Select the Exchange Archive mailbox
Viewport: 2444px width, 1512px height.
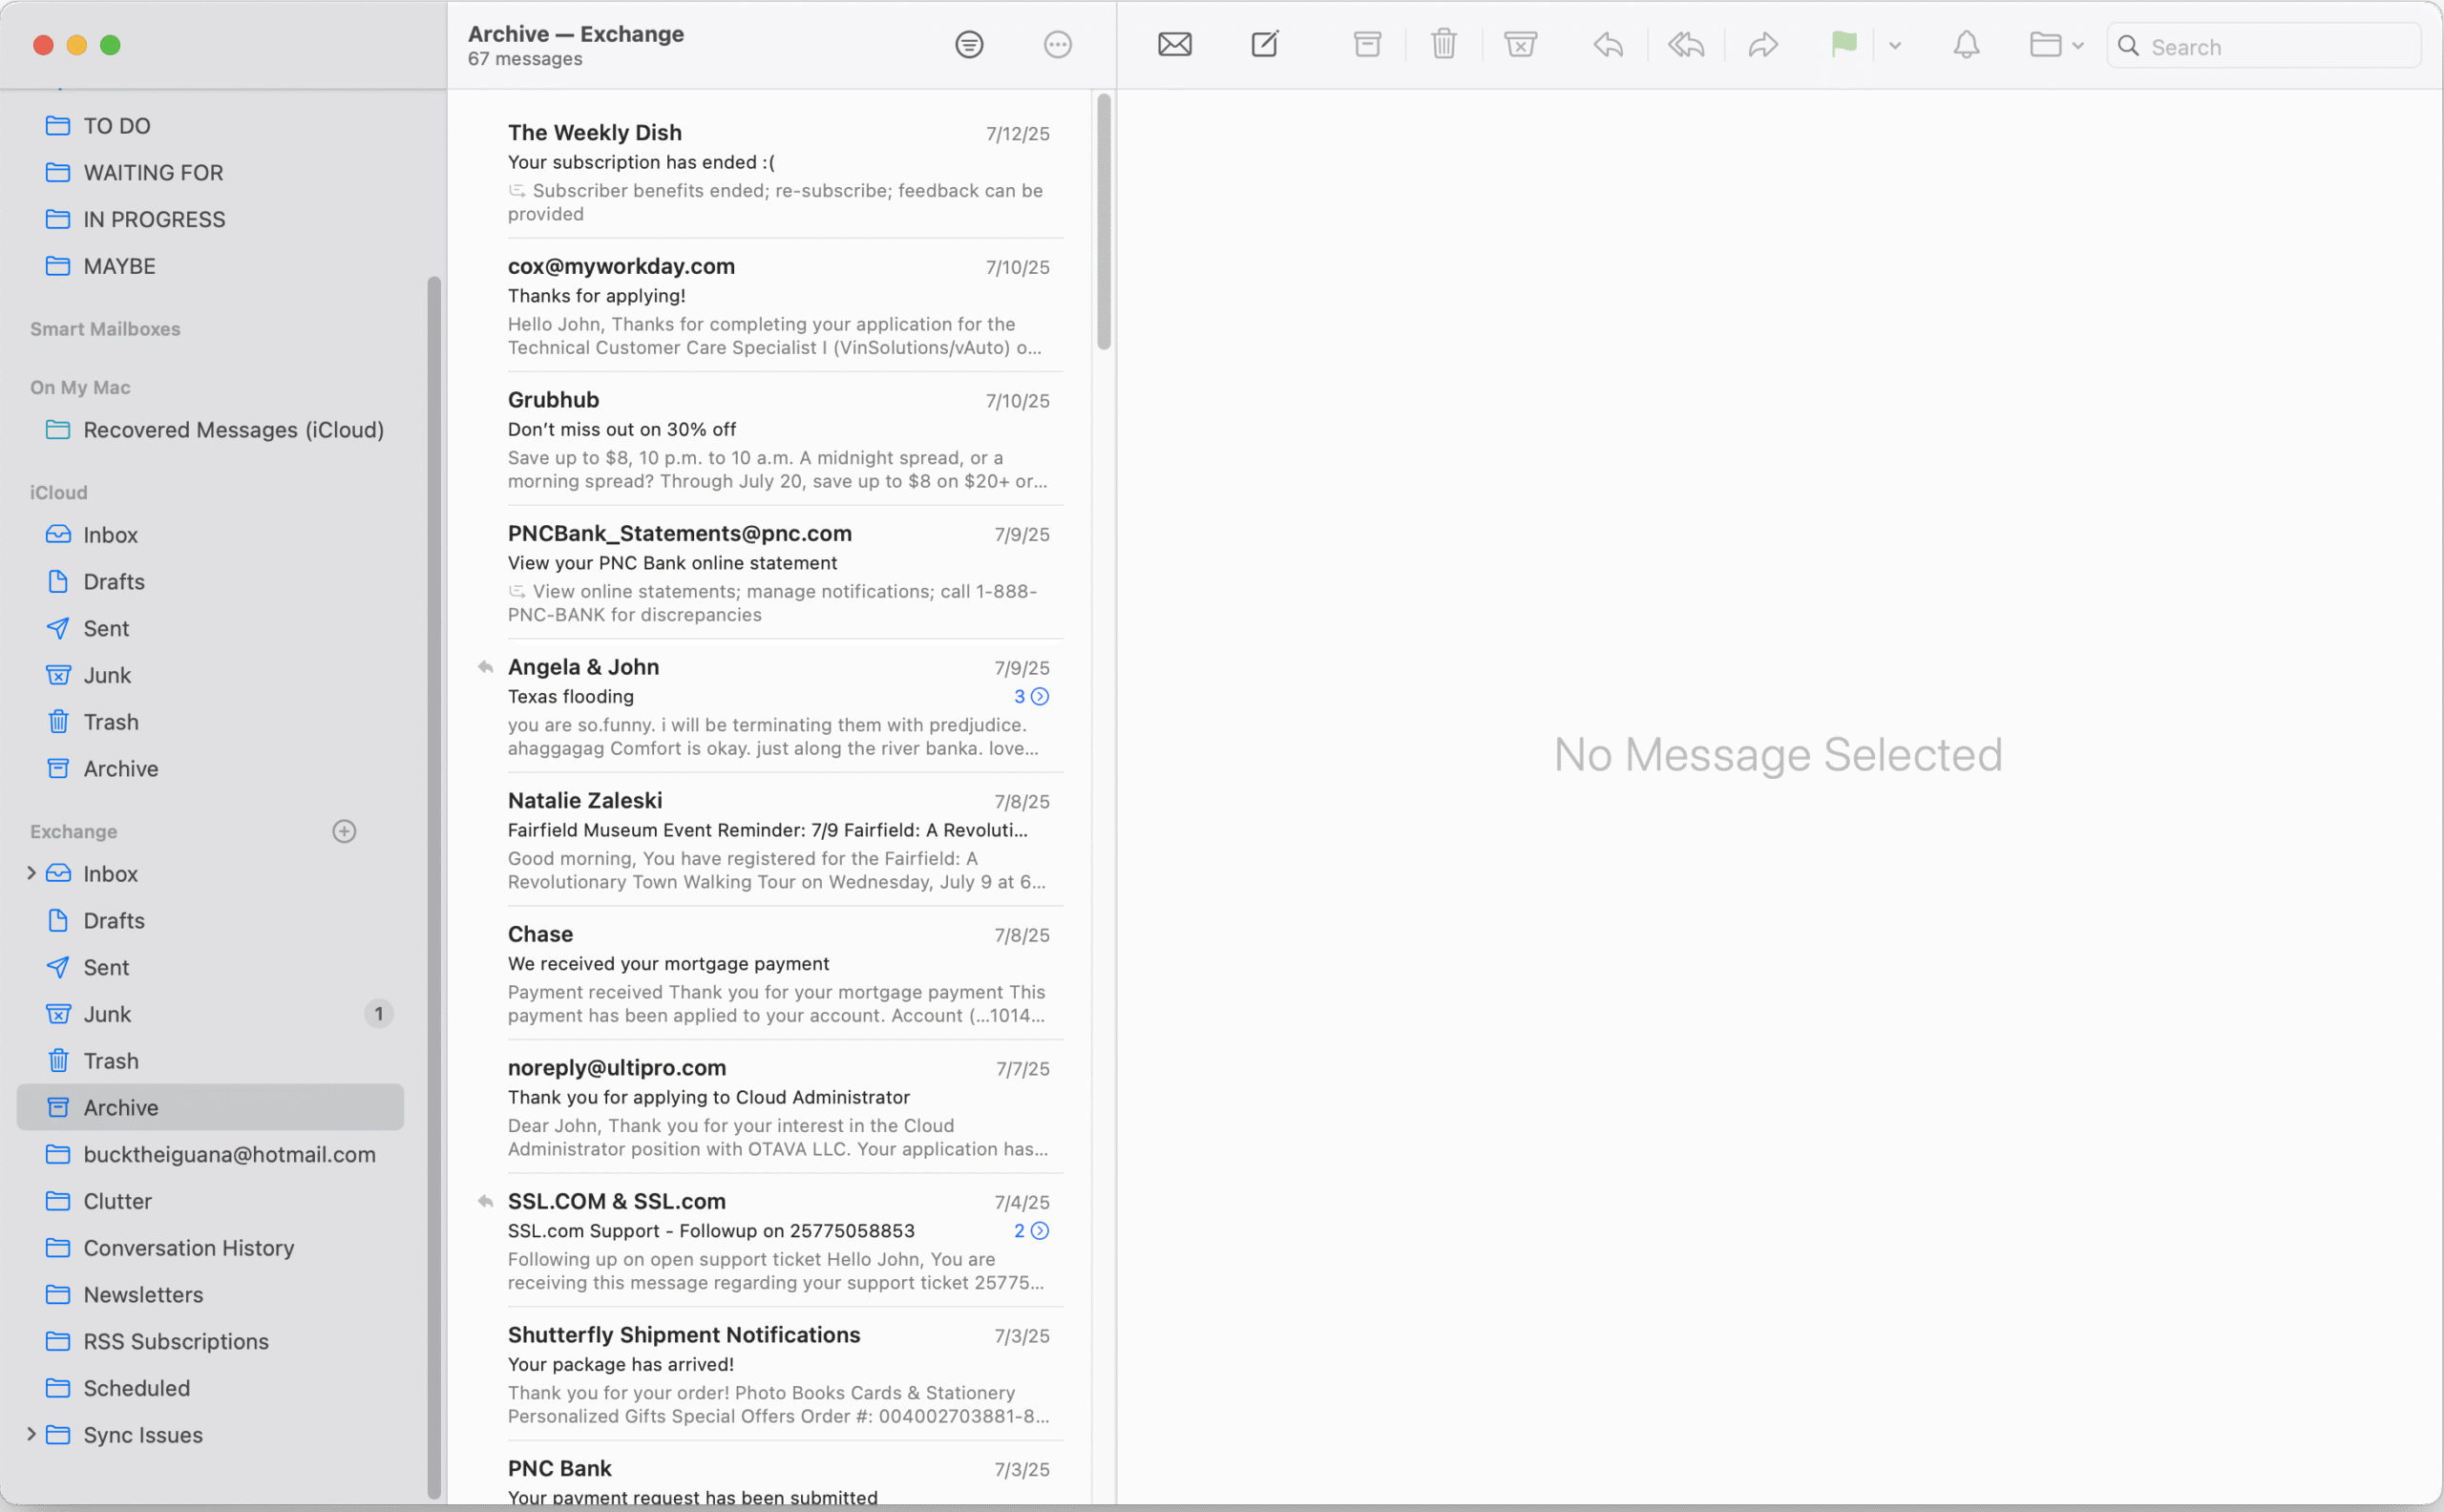[210, 1107]
